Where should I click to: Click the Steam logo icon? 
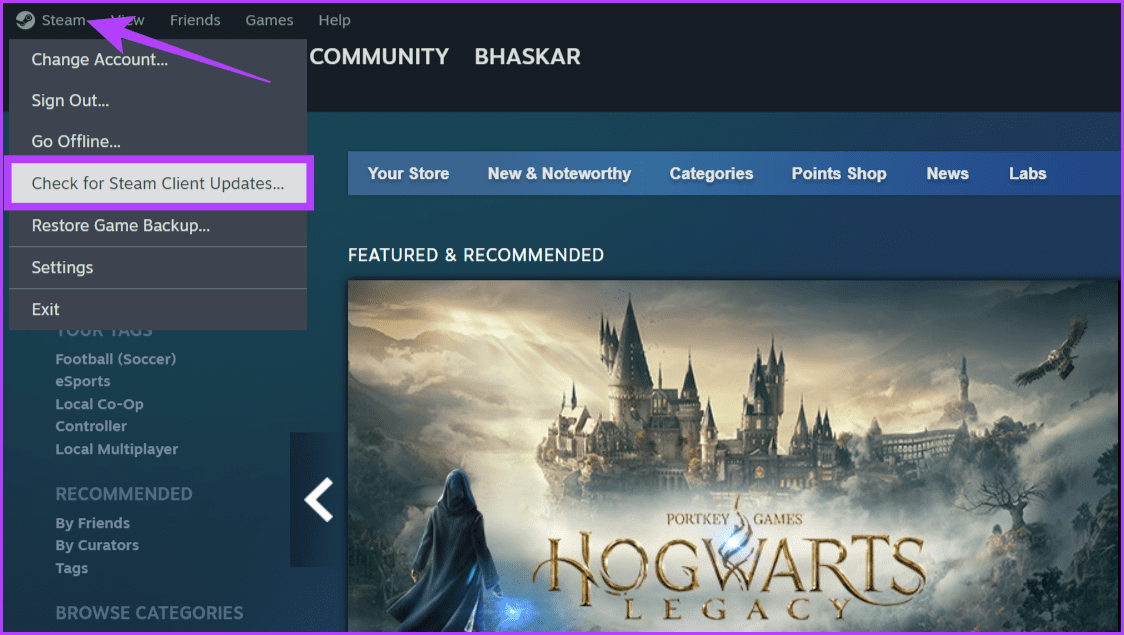click(24, 20)
